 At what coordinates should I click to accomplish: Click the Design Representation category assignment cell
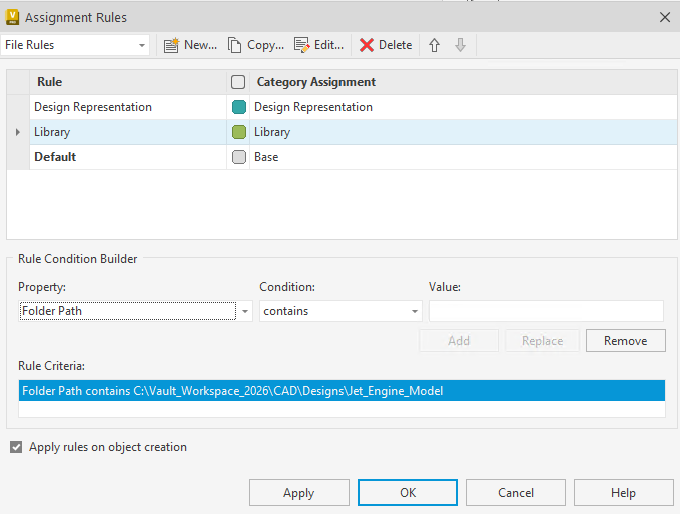click(463, 107)
